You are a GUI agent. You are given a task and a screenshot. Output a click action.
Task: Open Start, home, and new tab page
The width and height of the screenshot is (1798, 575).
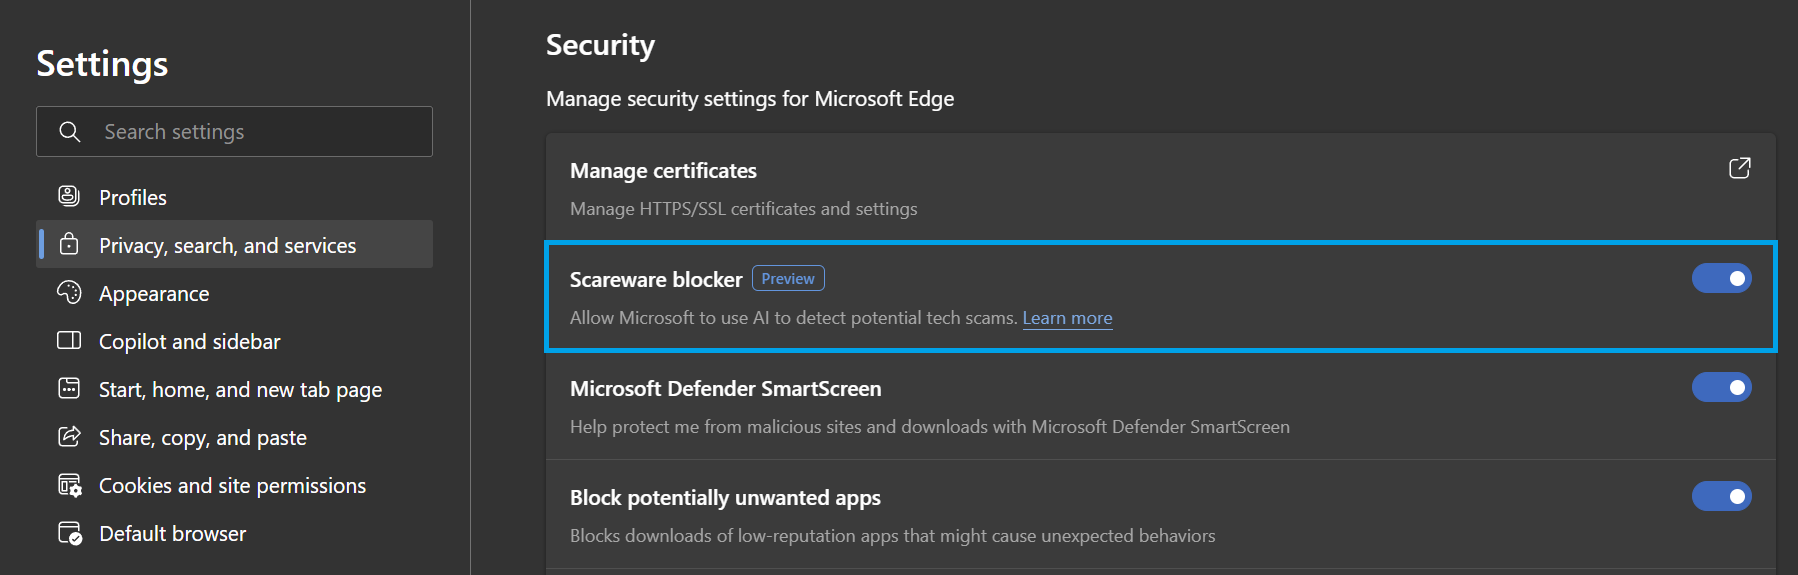[x=235, y=389]
